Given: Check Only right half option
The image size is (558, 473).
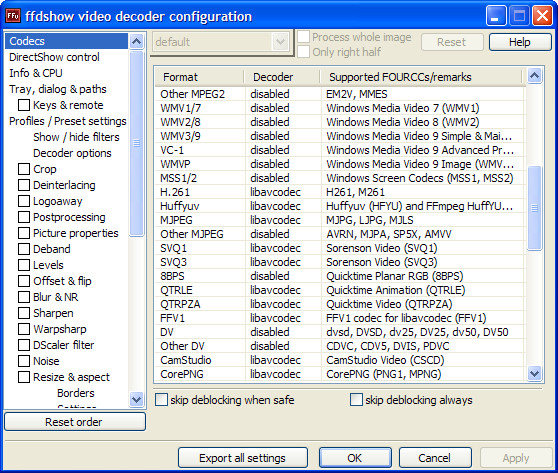Looking at the screenshot, I should 303,52.
